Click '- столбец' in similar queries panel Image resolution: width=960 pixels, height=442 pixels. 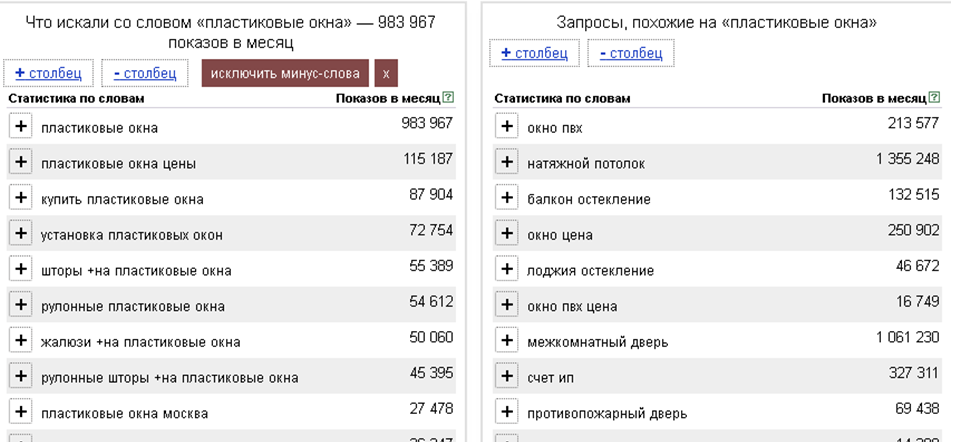pos(631,53)
